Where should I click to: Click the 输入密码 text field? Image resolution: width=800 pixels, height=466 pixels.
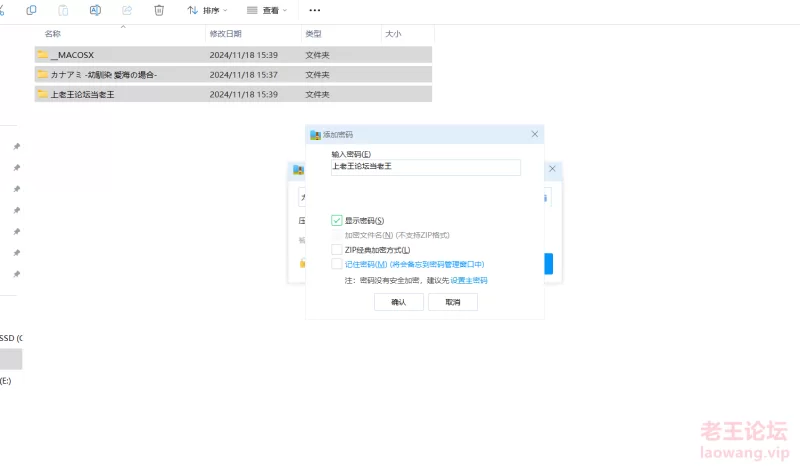point(425,167)
